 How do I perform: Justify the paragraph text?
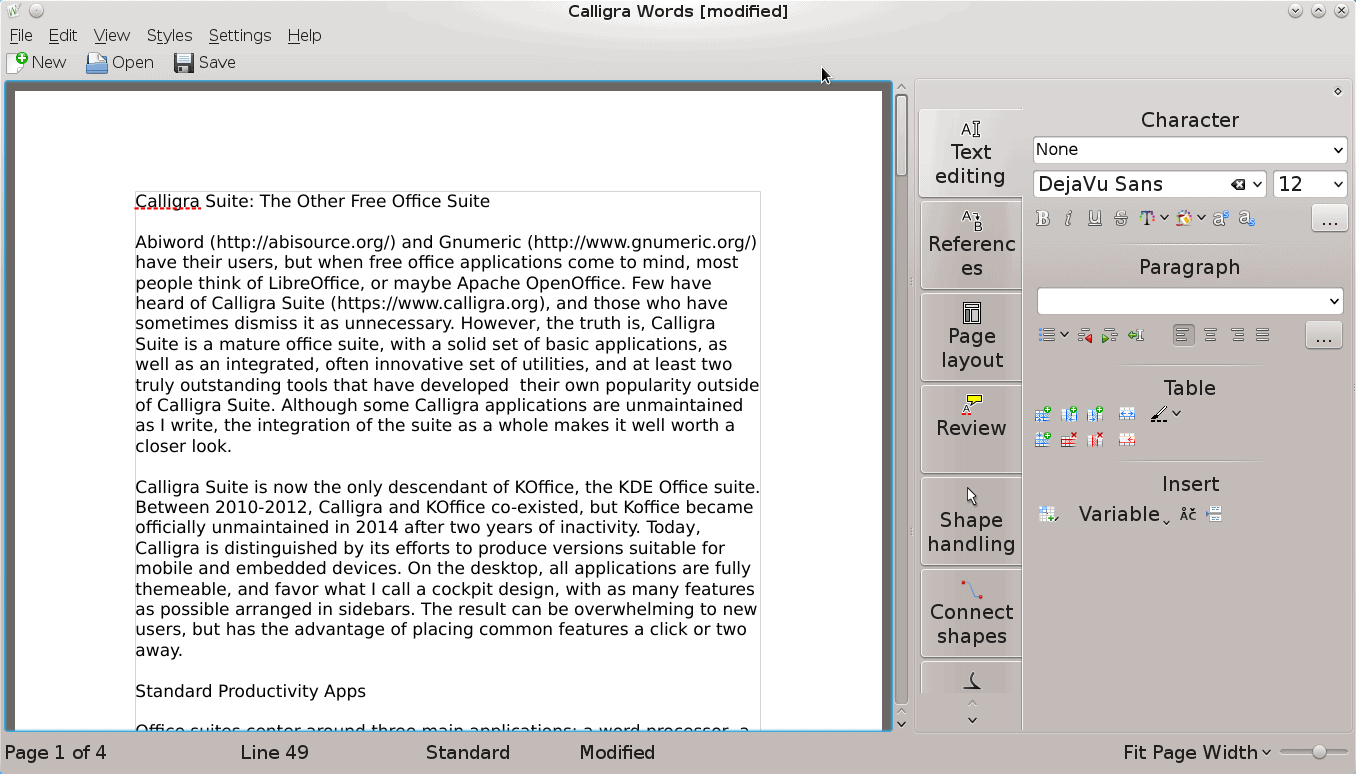1263,335
